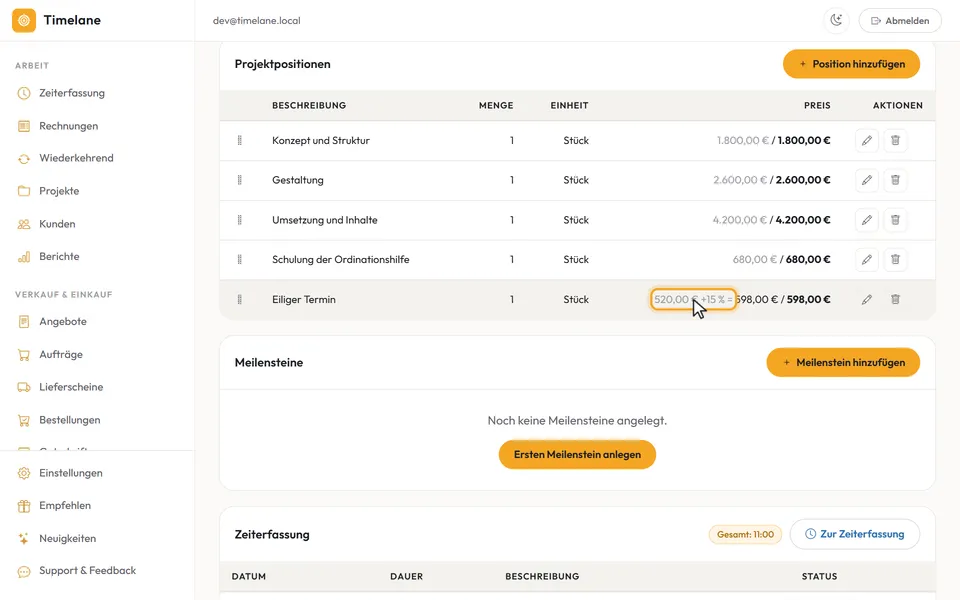Edit the Umsetzung und Inhalte position
Screen dimensions: 960x600
point(866,220)
